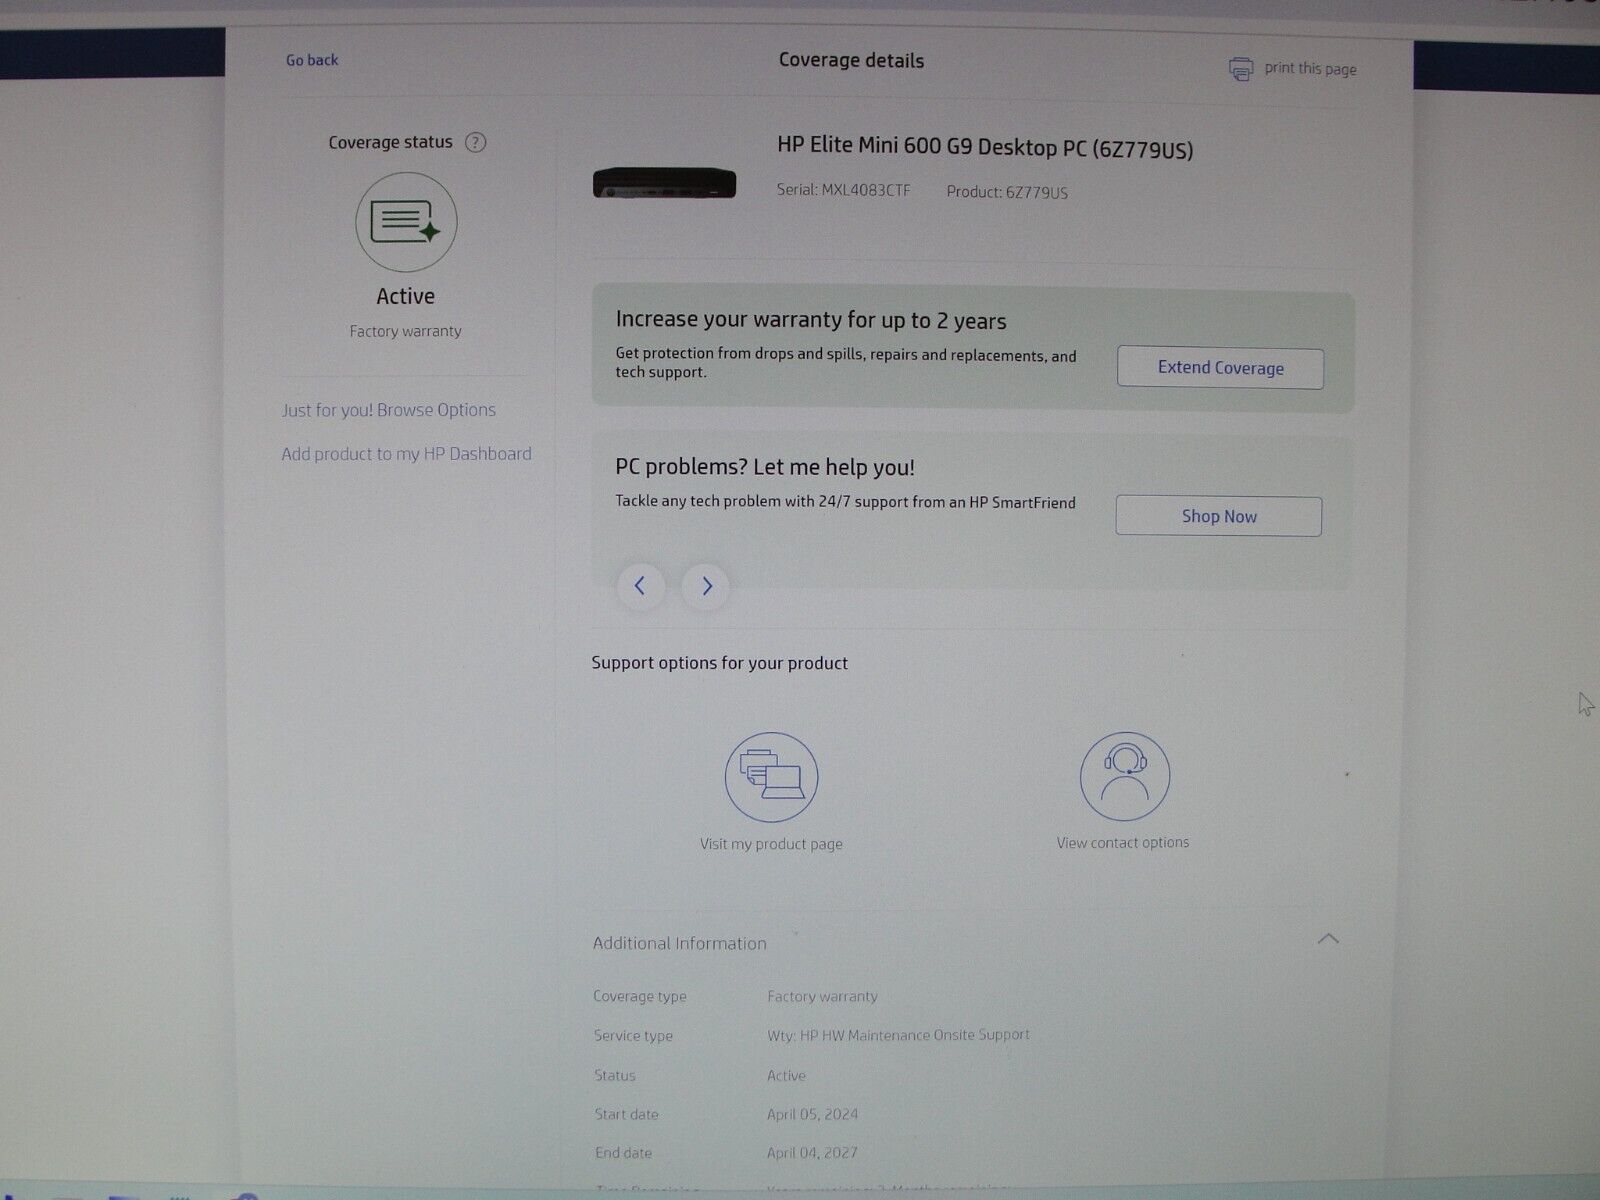Click PC problems? Let me help you! heading
The width and height of the screenshot is (1600, 1200).
click(x=765, y=467)
